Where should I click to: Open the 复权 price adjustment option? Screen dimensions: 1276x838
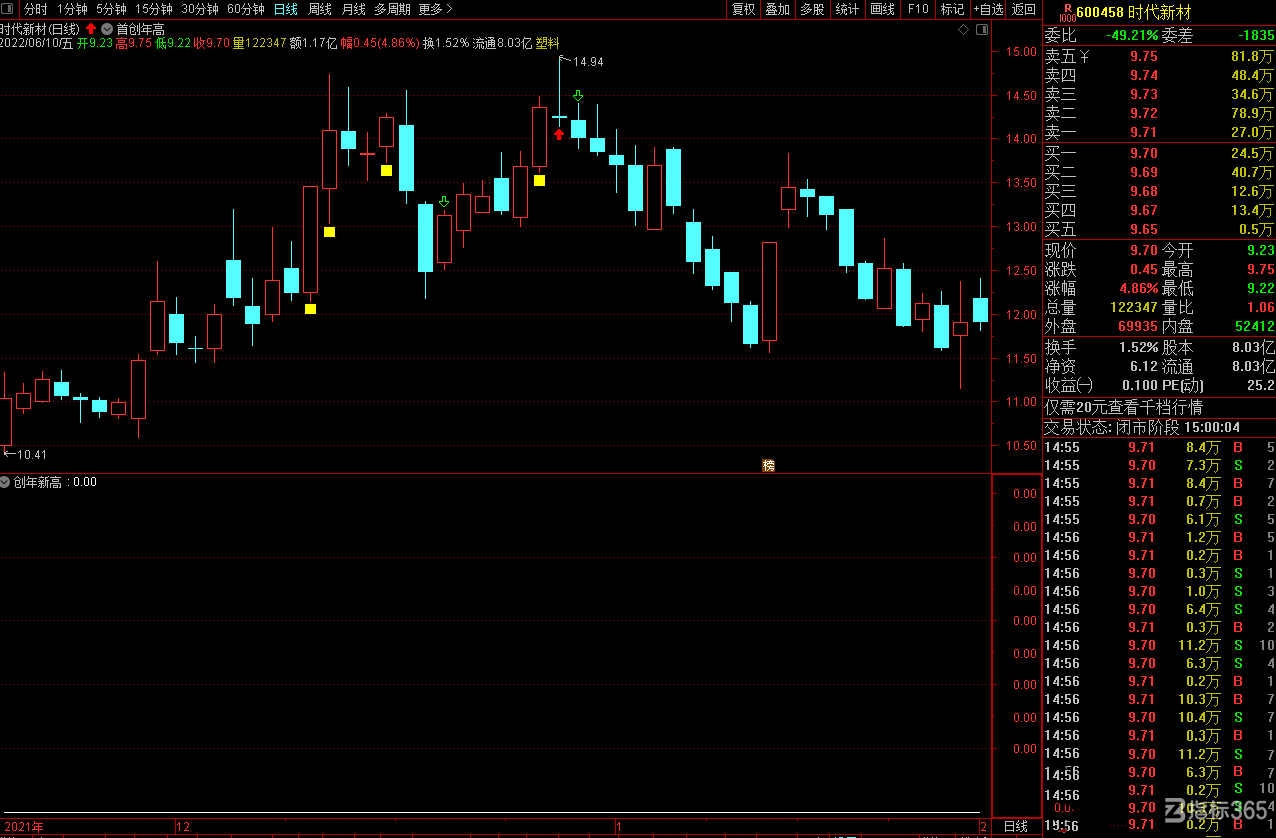pyautogui.click(x=743, y=10)
